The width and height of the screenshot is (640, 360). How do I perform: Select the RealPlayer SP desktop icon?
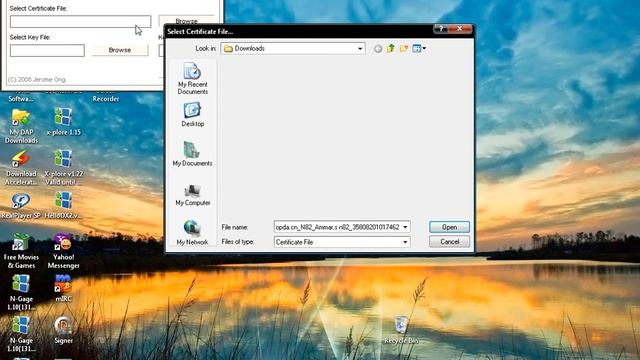pyautogui.click(x=21, y=206)
